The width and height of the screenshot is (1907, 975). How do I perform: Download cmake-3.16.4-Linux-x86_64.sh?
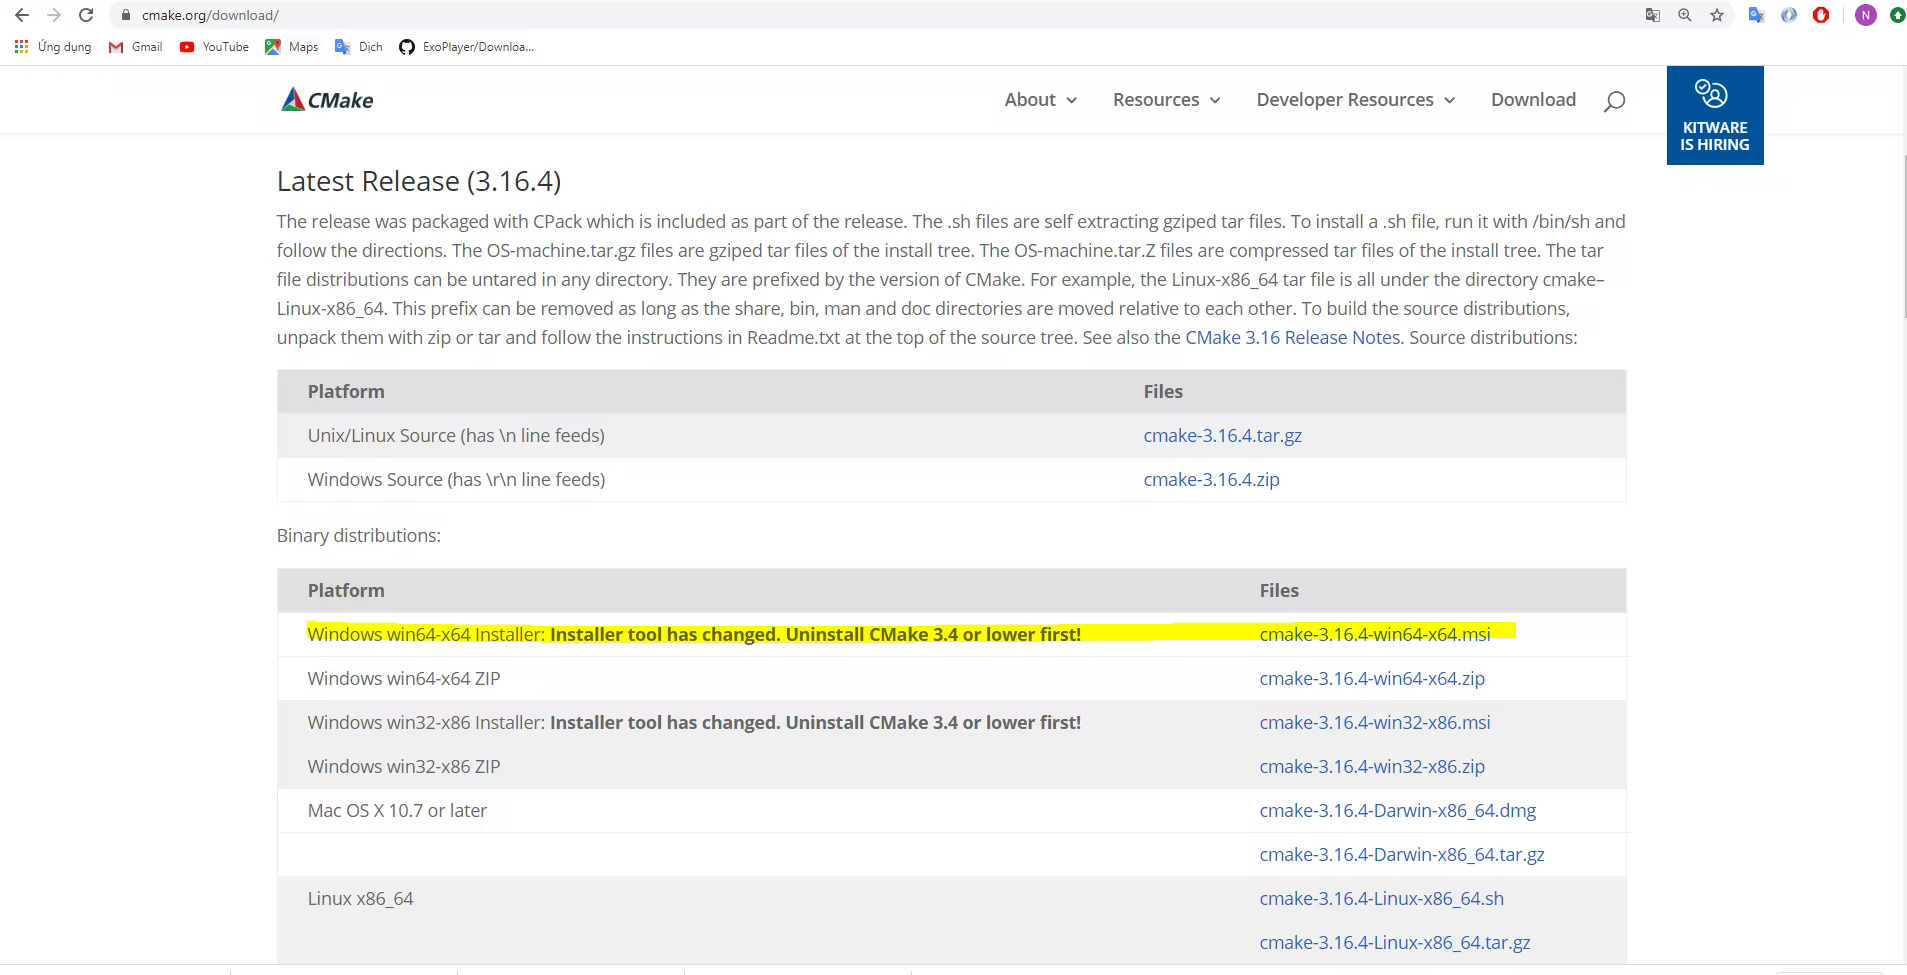1381,898
